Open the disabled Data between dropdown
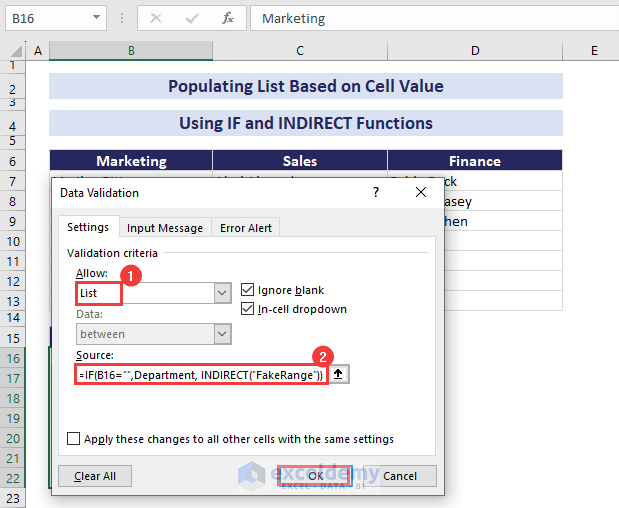619x508 pixels. tap(222, 334)
